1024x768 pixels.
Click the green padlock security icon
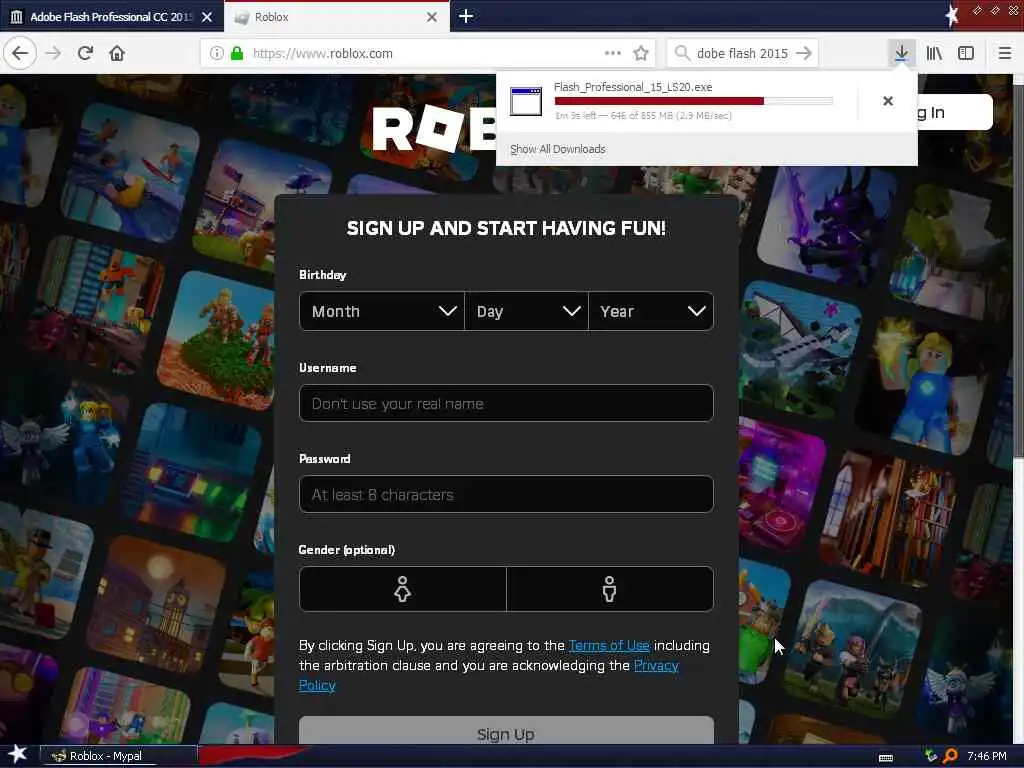(x=237, y=54)
